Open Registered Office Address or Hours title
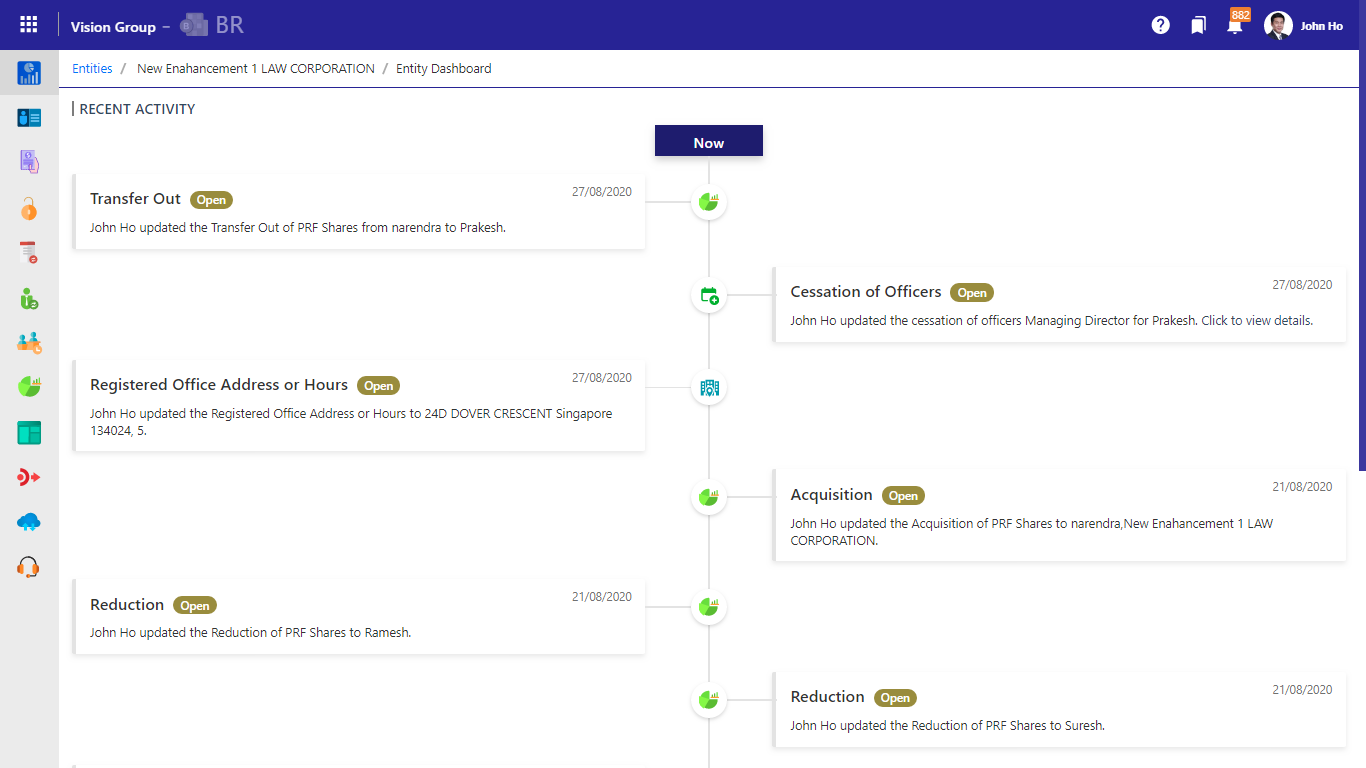This screenshot has height=768, width=1366. [x=219, y=385]
